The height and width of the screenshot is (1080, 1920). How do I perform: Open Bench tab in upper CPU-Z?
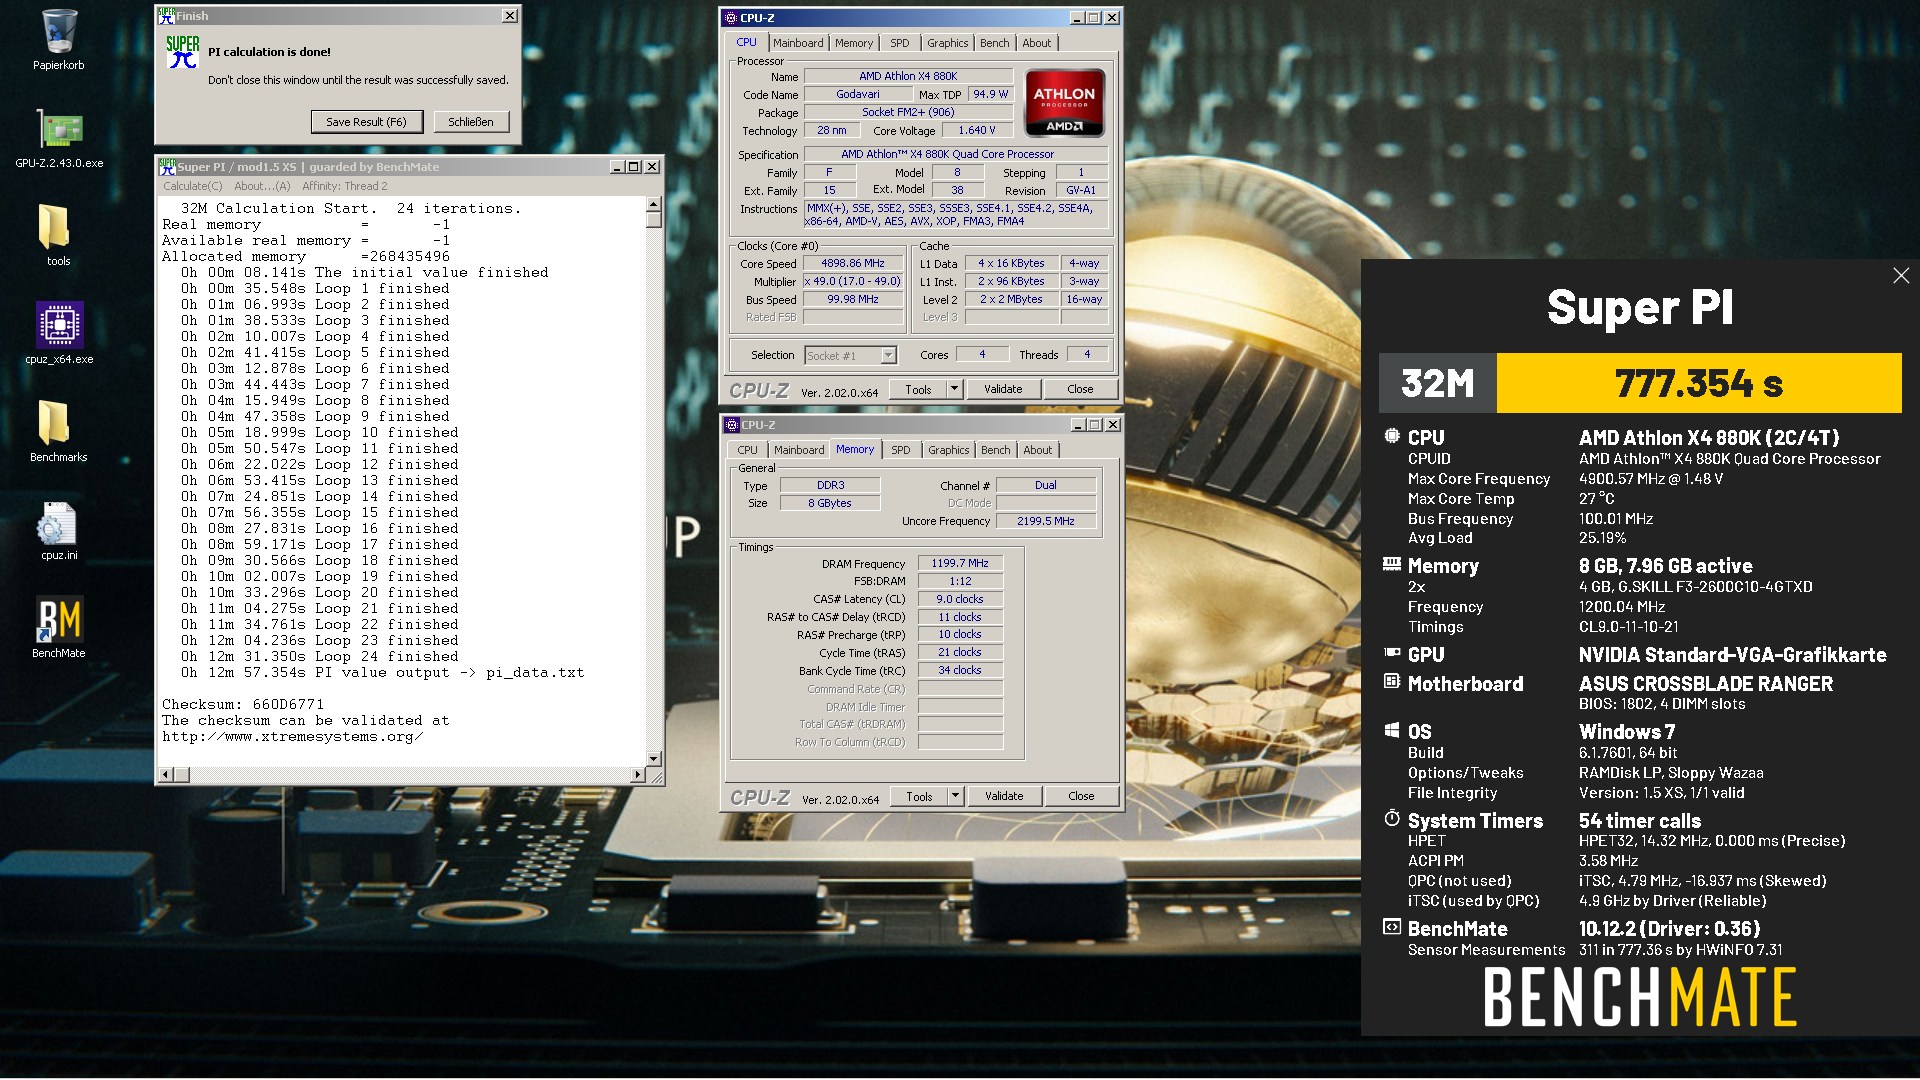pos(994,43)
